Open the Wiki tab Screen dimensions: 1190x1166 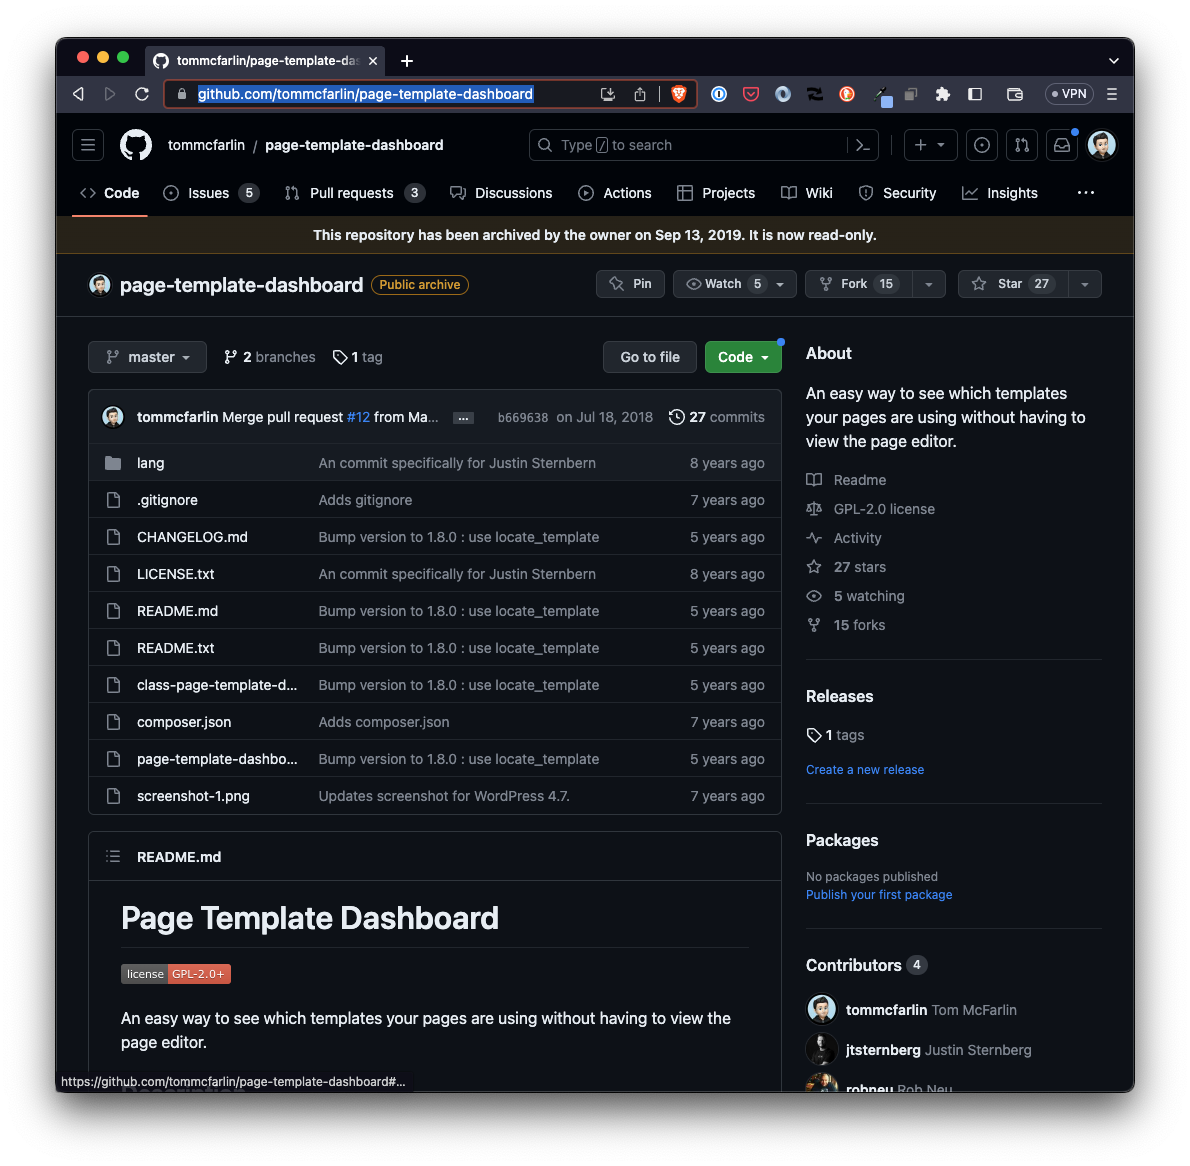[x=807, y=193]
